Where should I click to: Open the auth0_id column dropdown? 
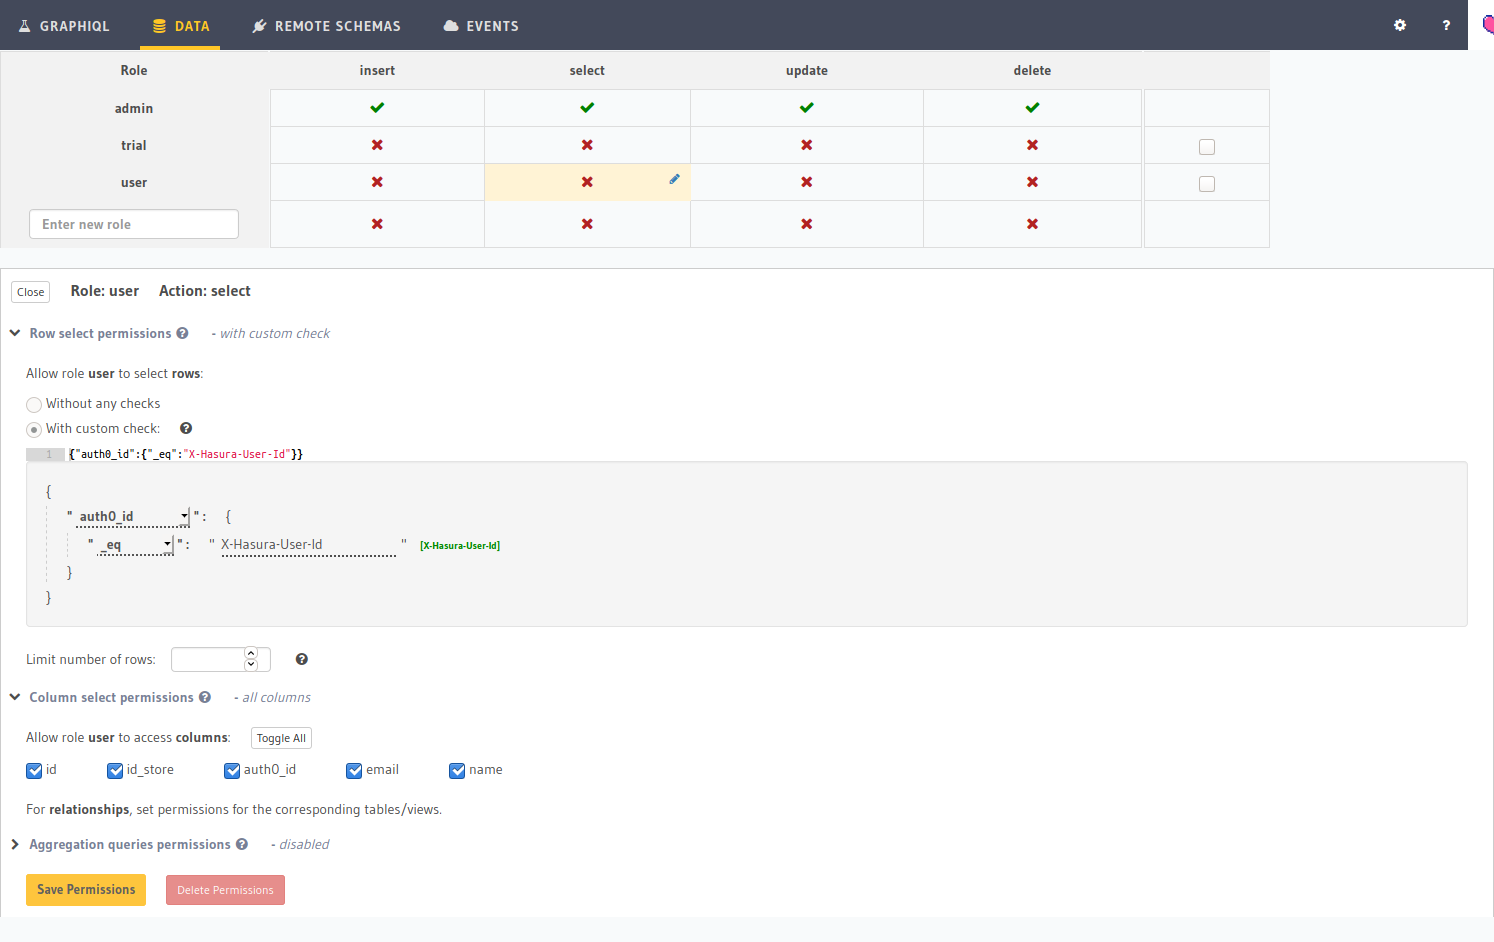(x=133, y=517)
